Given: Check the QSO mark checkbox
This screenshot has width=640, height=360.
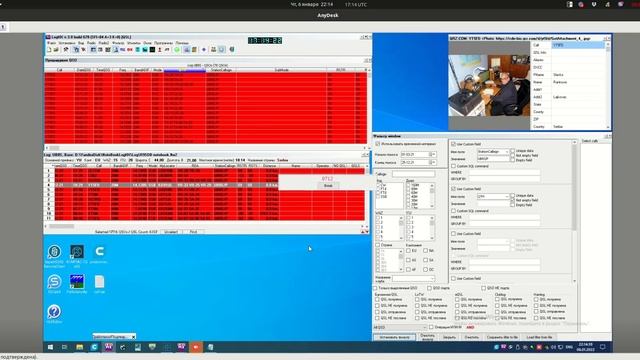Looking at the screenshot, I should click(x=429, y=288).
